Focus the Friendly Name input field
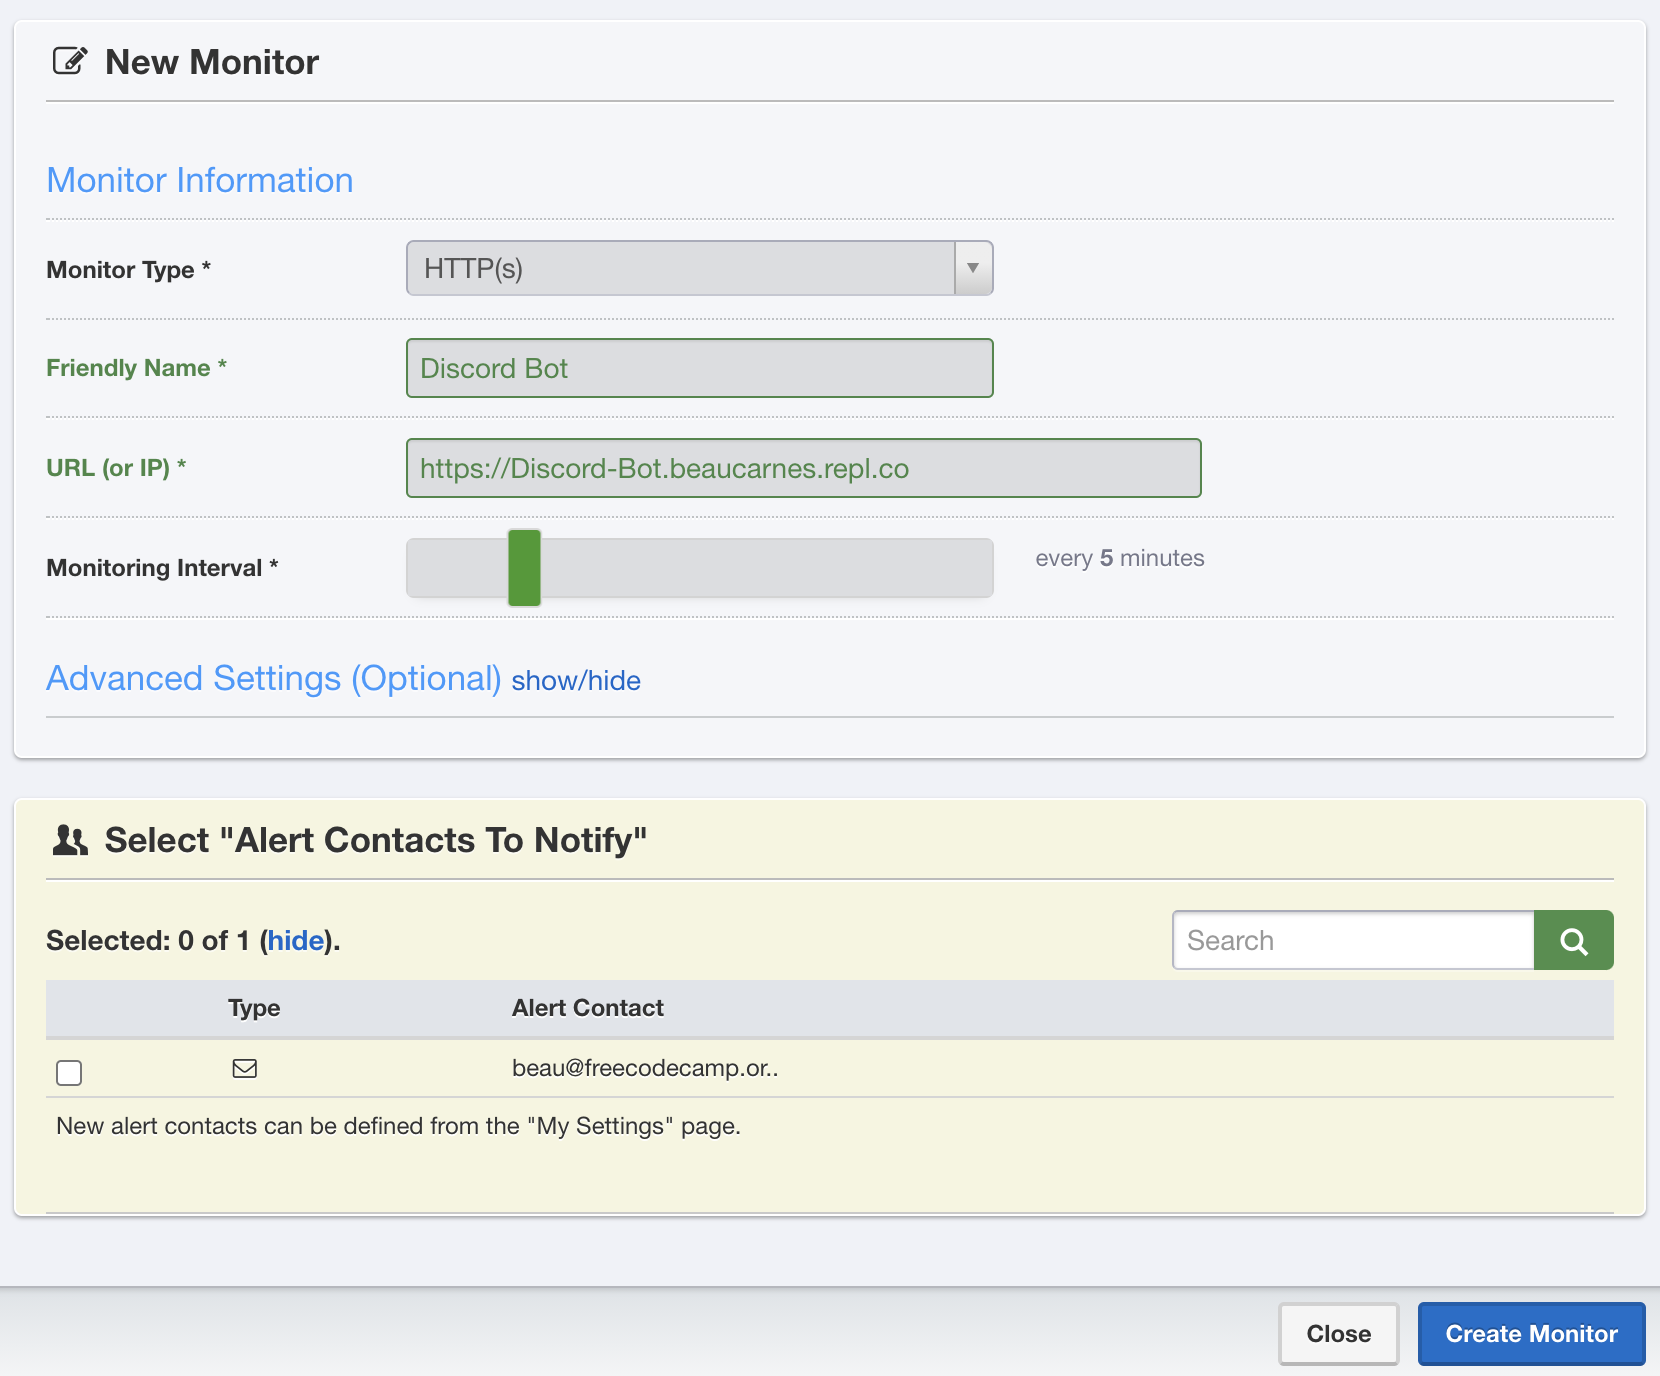Screen dimensions: 1660x1376 (x=699, y=368)
